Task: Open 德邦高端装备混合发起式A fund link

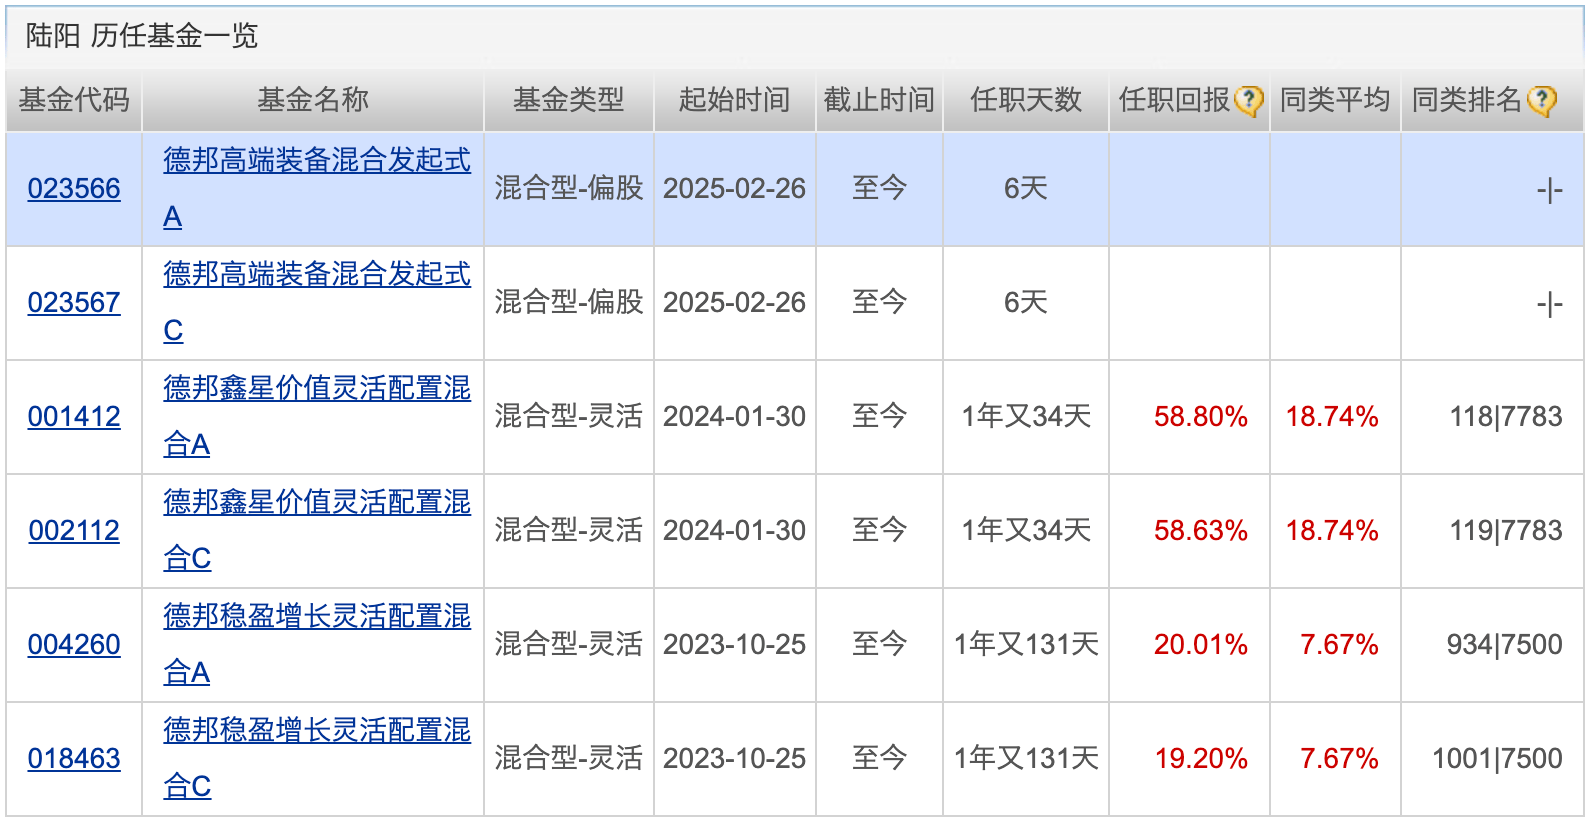Action: pos(317,188)
